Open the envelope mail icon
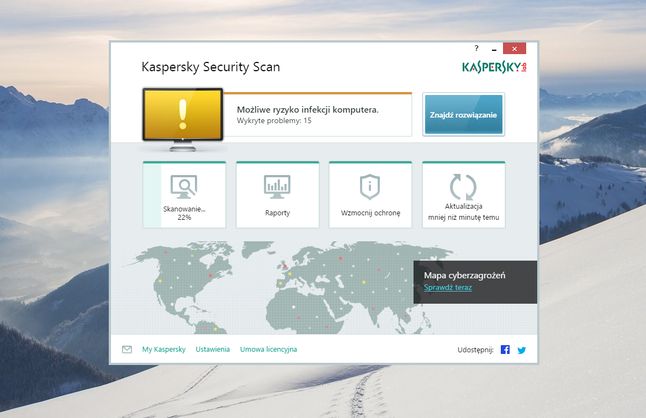Viewport: 646px width, 418px height. (127, 349)
